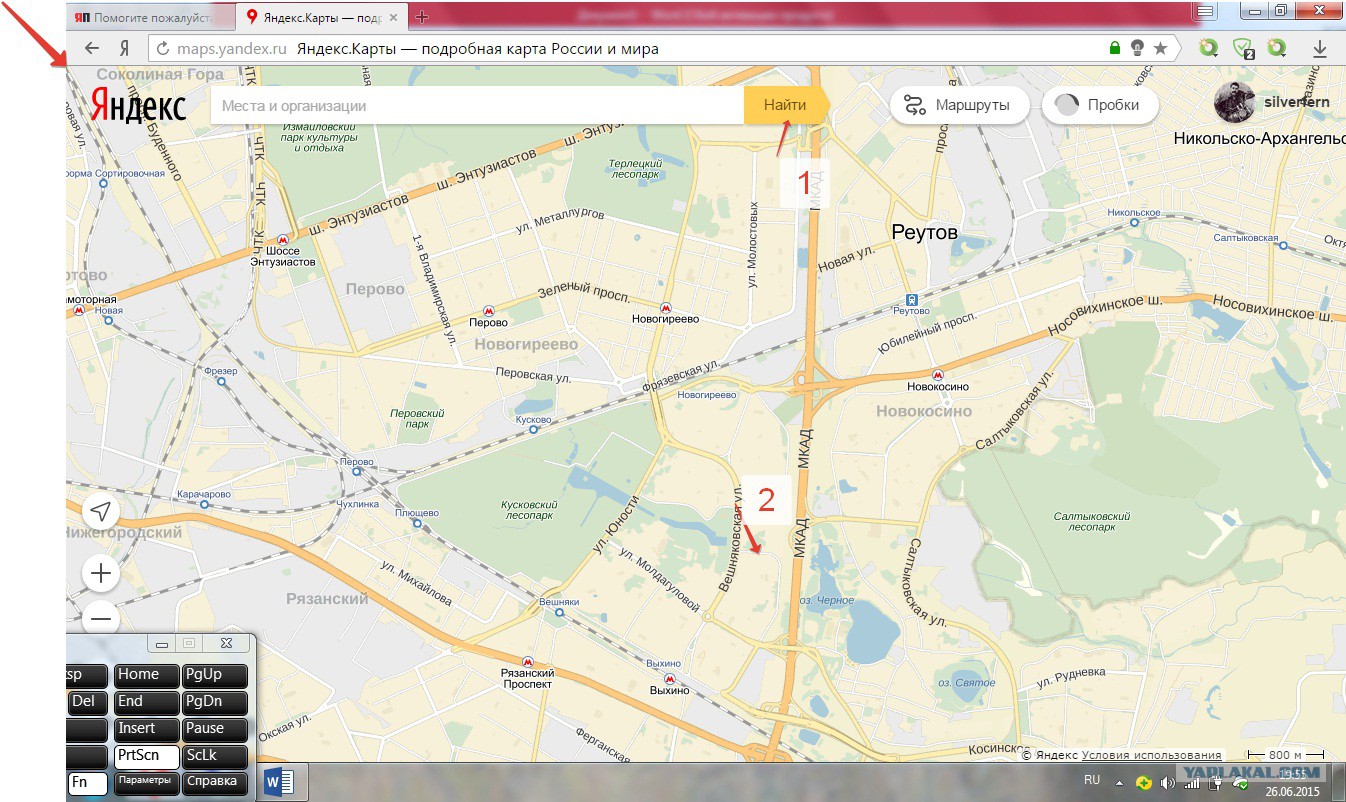This screenshot has height=802, width=1346.
Task: Open Маршруты route planner
Action: tap(959, 105)
